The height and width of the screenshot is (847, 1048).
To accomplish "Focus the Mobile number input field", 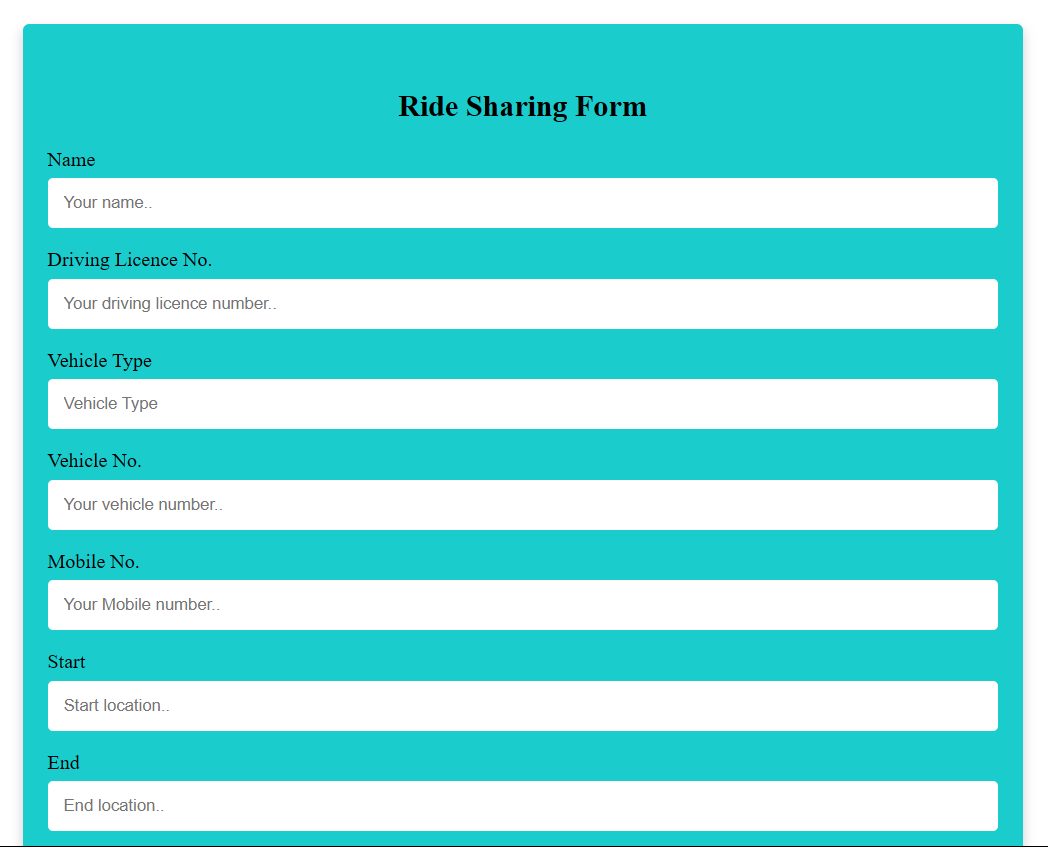I will 523,605.
